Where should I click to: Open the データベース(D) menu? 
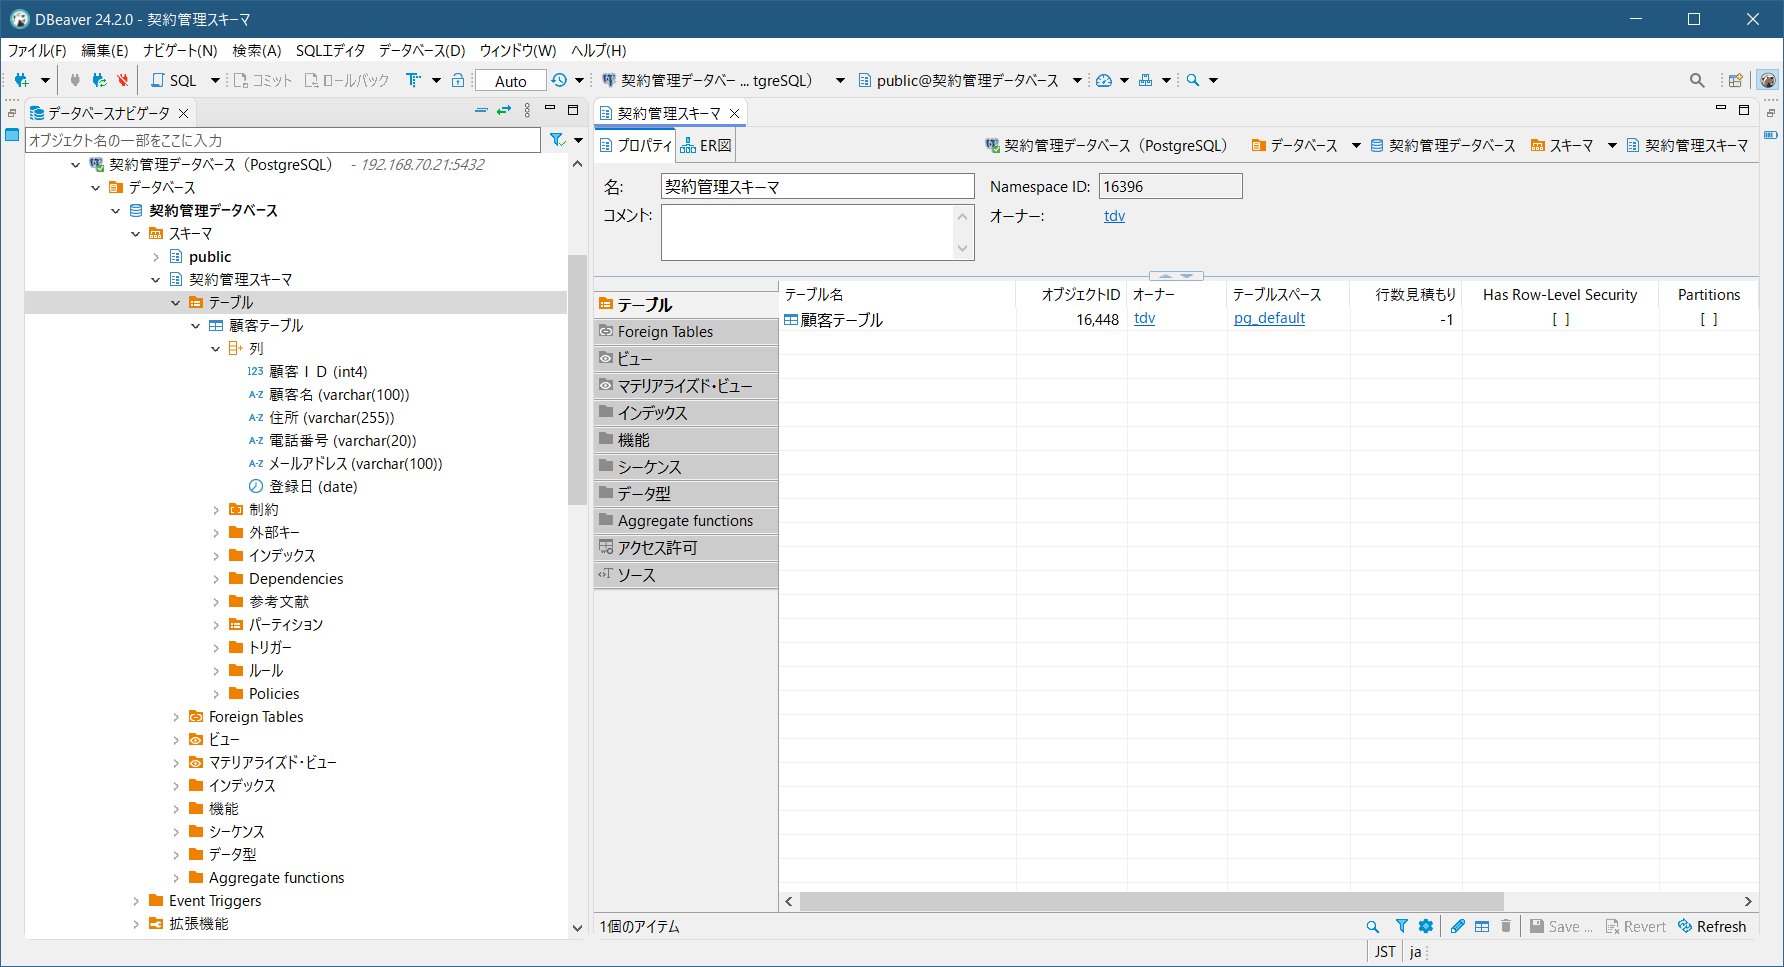tap(422, 51)
